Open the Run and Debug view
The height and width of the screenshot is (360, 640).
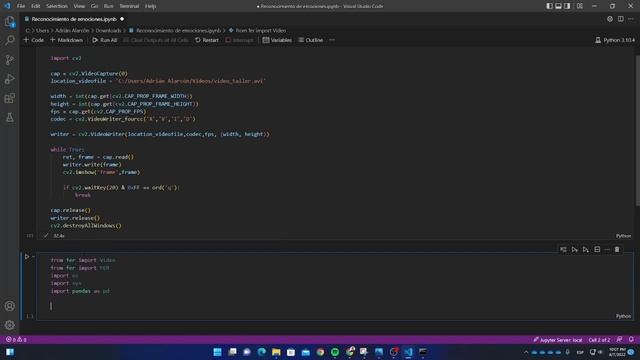coord(9,79)
